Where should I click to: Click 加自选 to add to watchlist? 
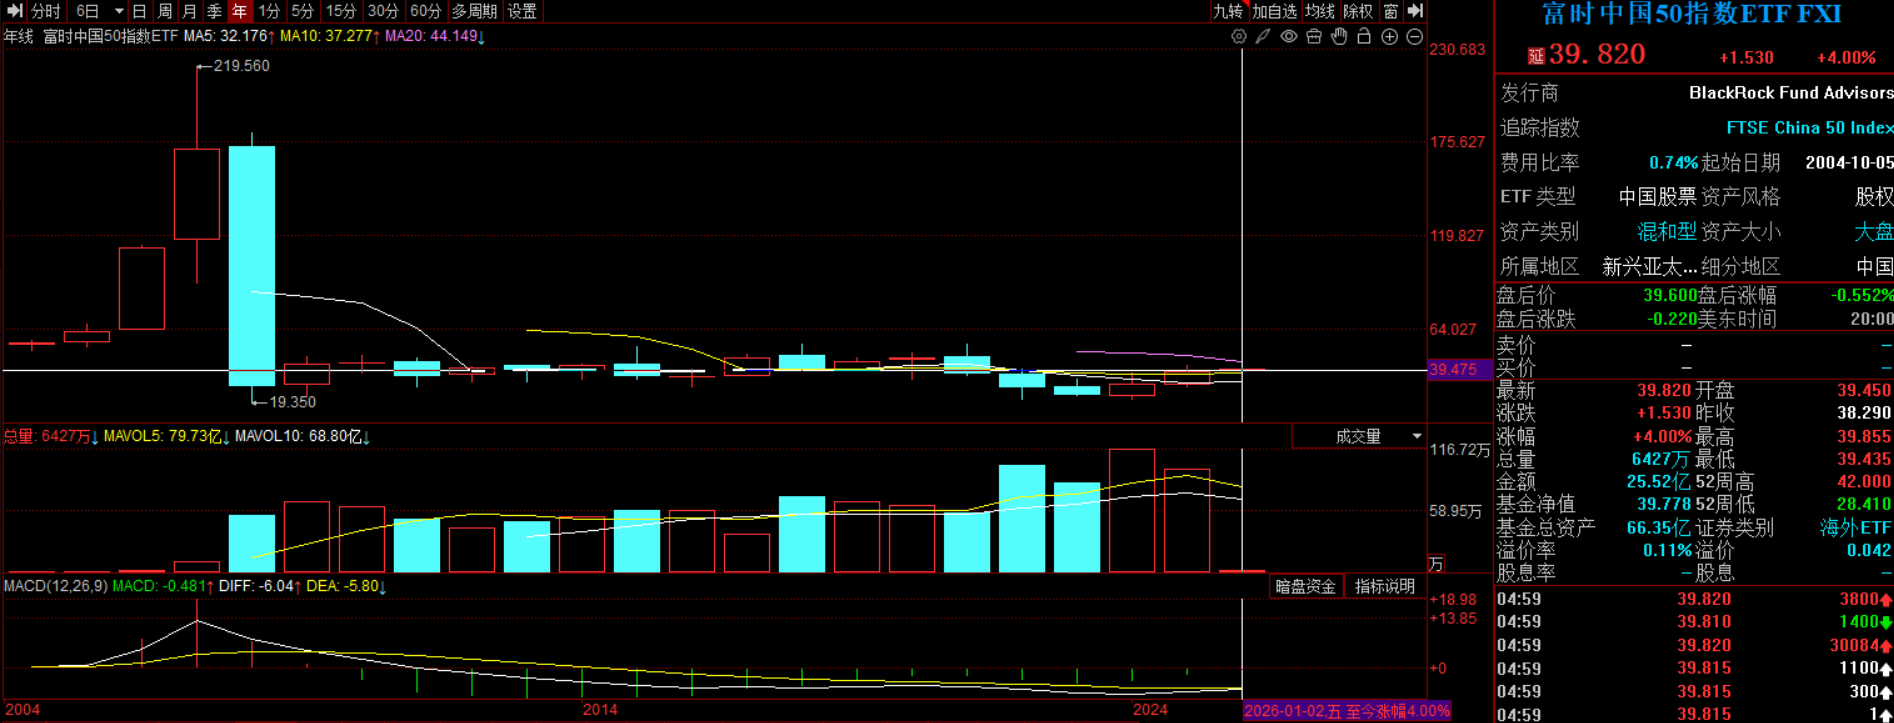[1274, 11]
